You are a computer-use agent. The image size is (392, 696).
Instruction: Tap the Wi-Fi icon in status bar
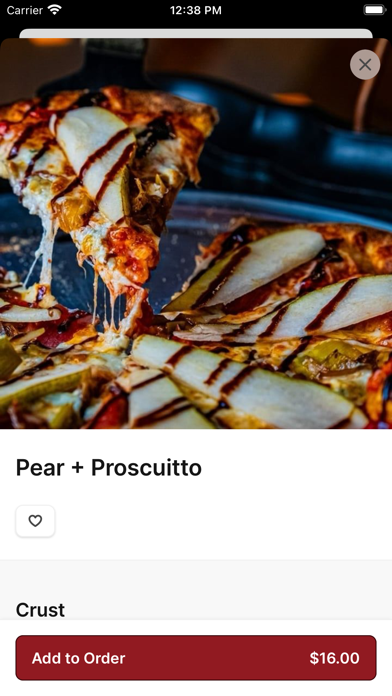pos(55,10)
